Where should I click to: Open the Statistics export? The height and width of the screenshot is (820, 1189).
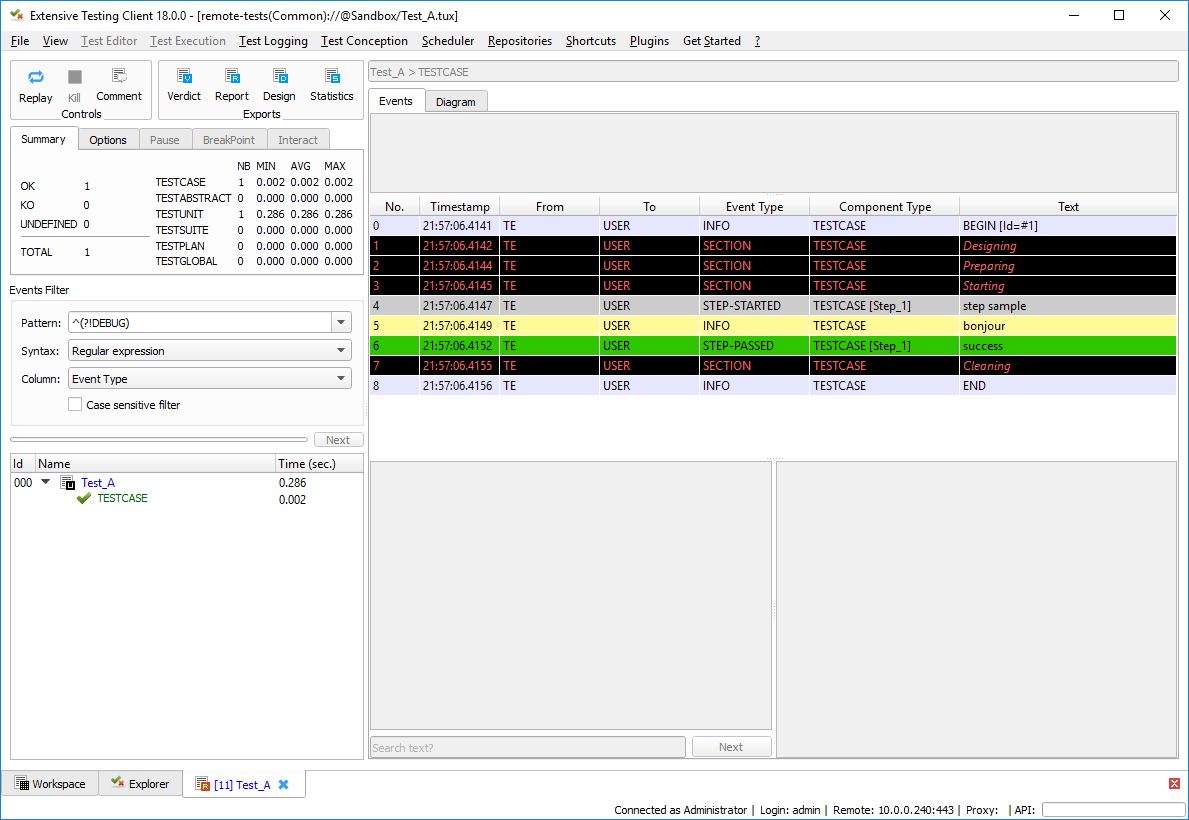pyautogui.click(x=332, y=75)
